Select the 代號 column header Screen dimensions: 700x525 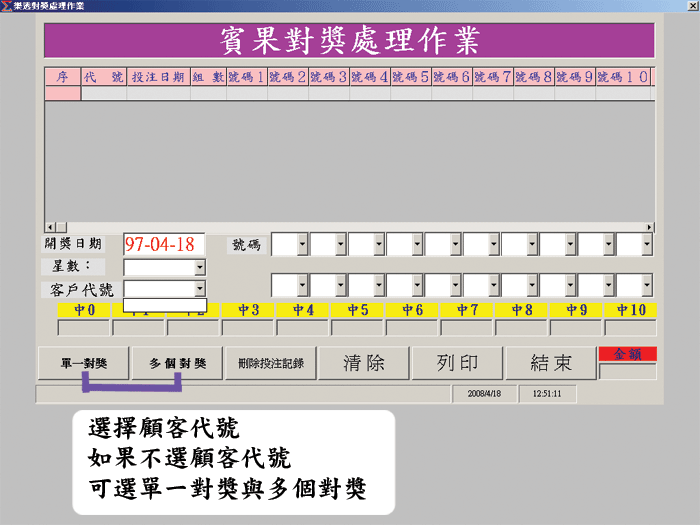pos(104,77)
